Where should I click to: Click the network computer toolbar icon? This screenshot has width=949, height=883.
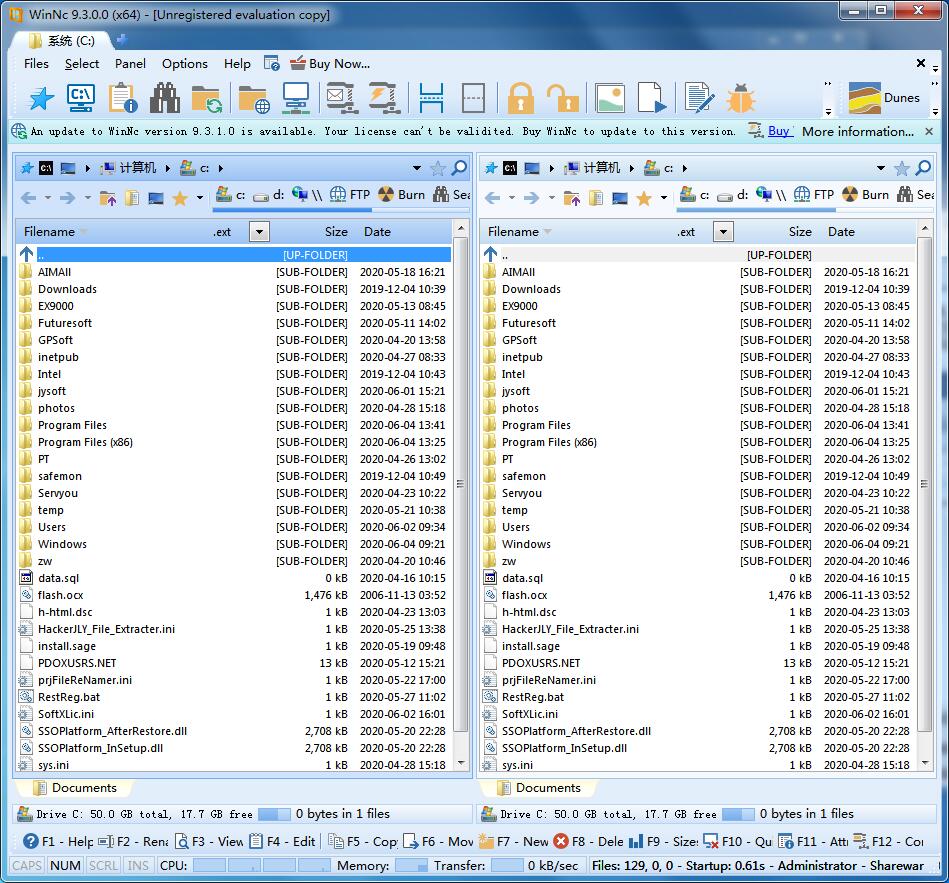tap(295, 98)
